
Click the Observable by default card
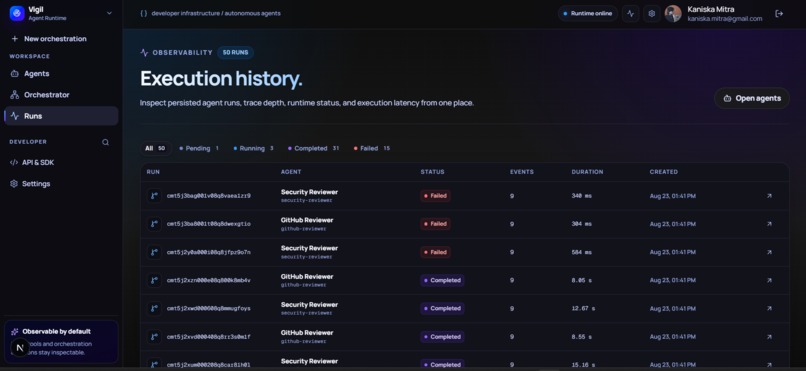coord(61,342)
